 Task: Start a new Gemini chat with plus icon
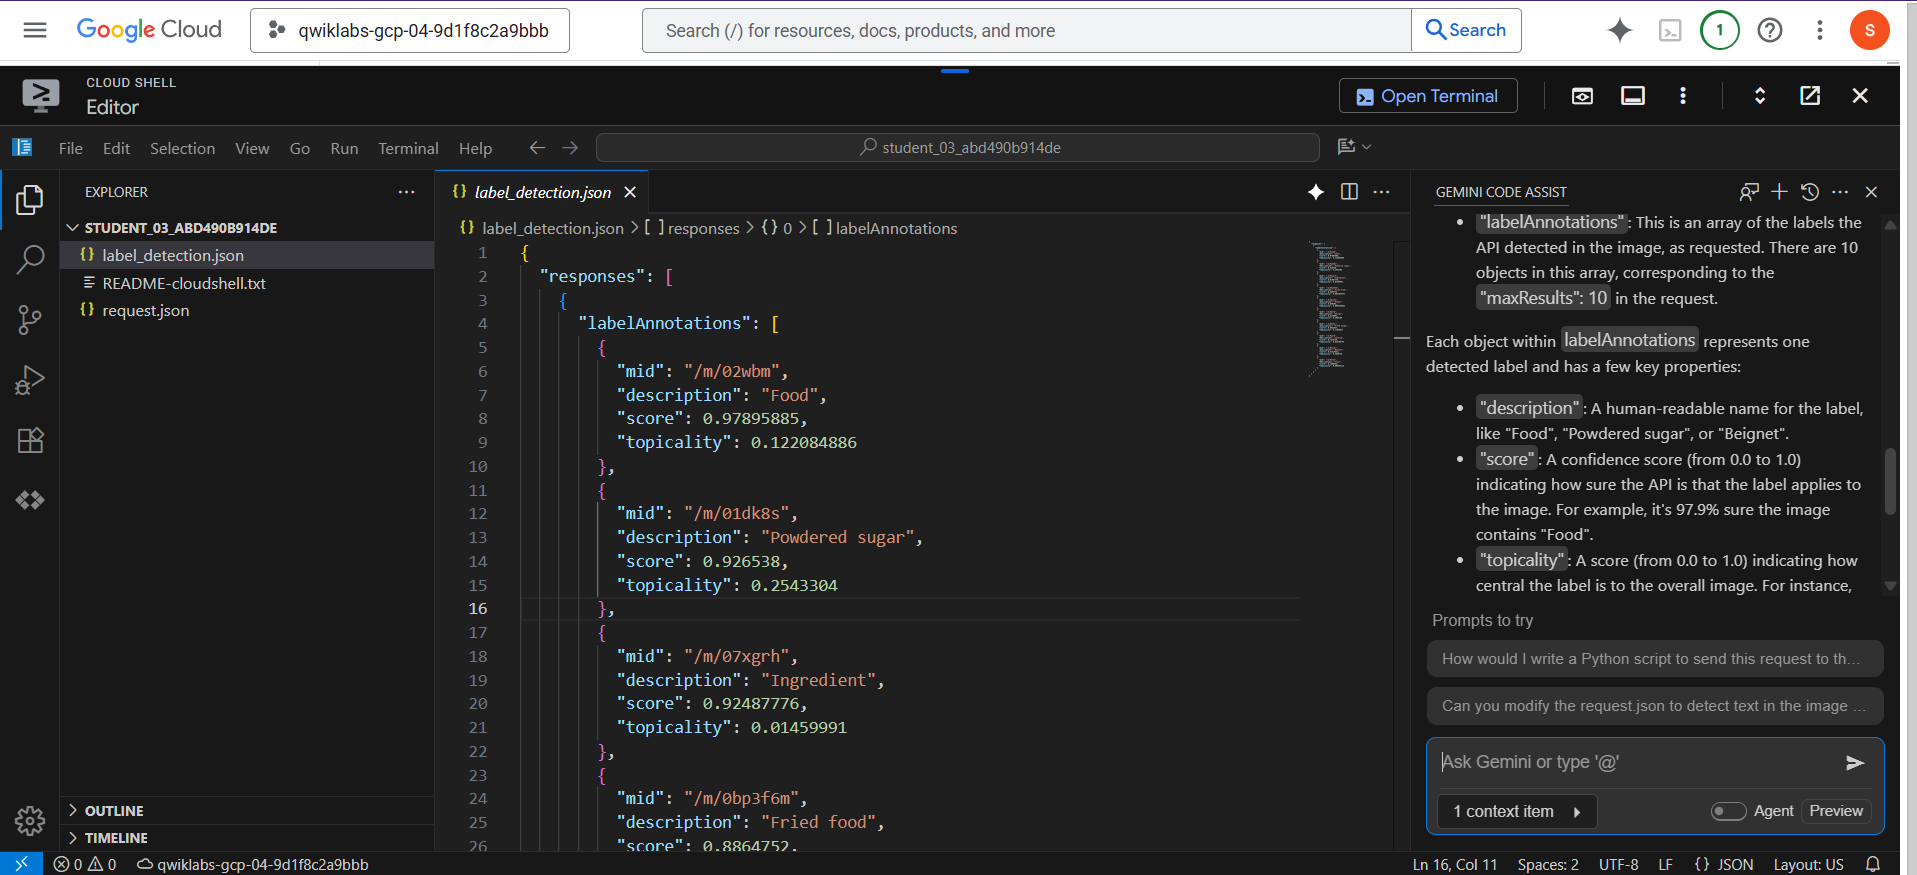point(1779,192)
